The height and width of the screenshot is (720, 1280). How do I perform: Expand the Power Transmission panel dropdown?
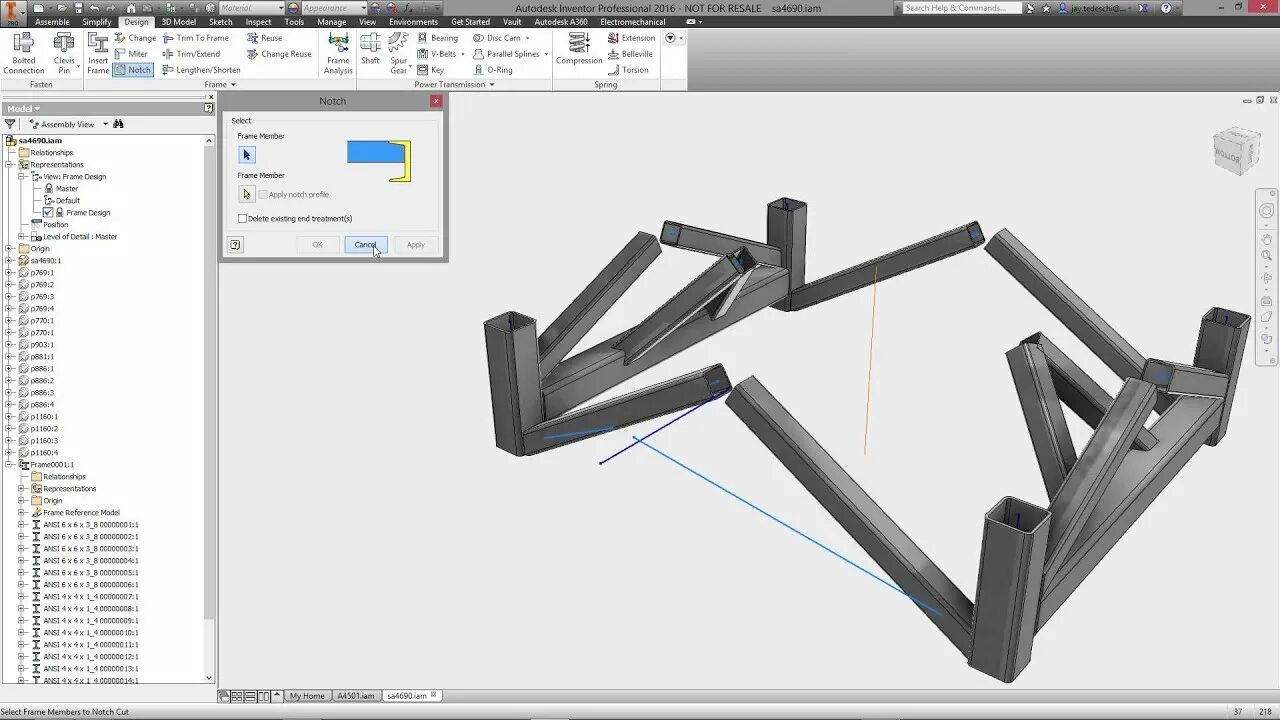point(454,85)
